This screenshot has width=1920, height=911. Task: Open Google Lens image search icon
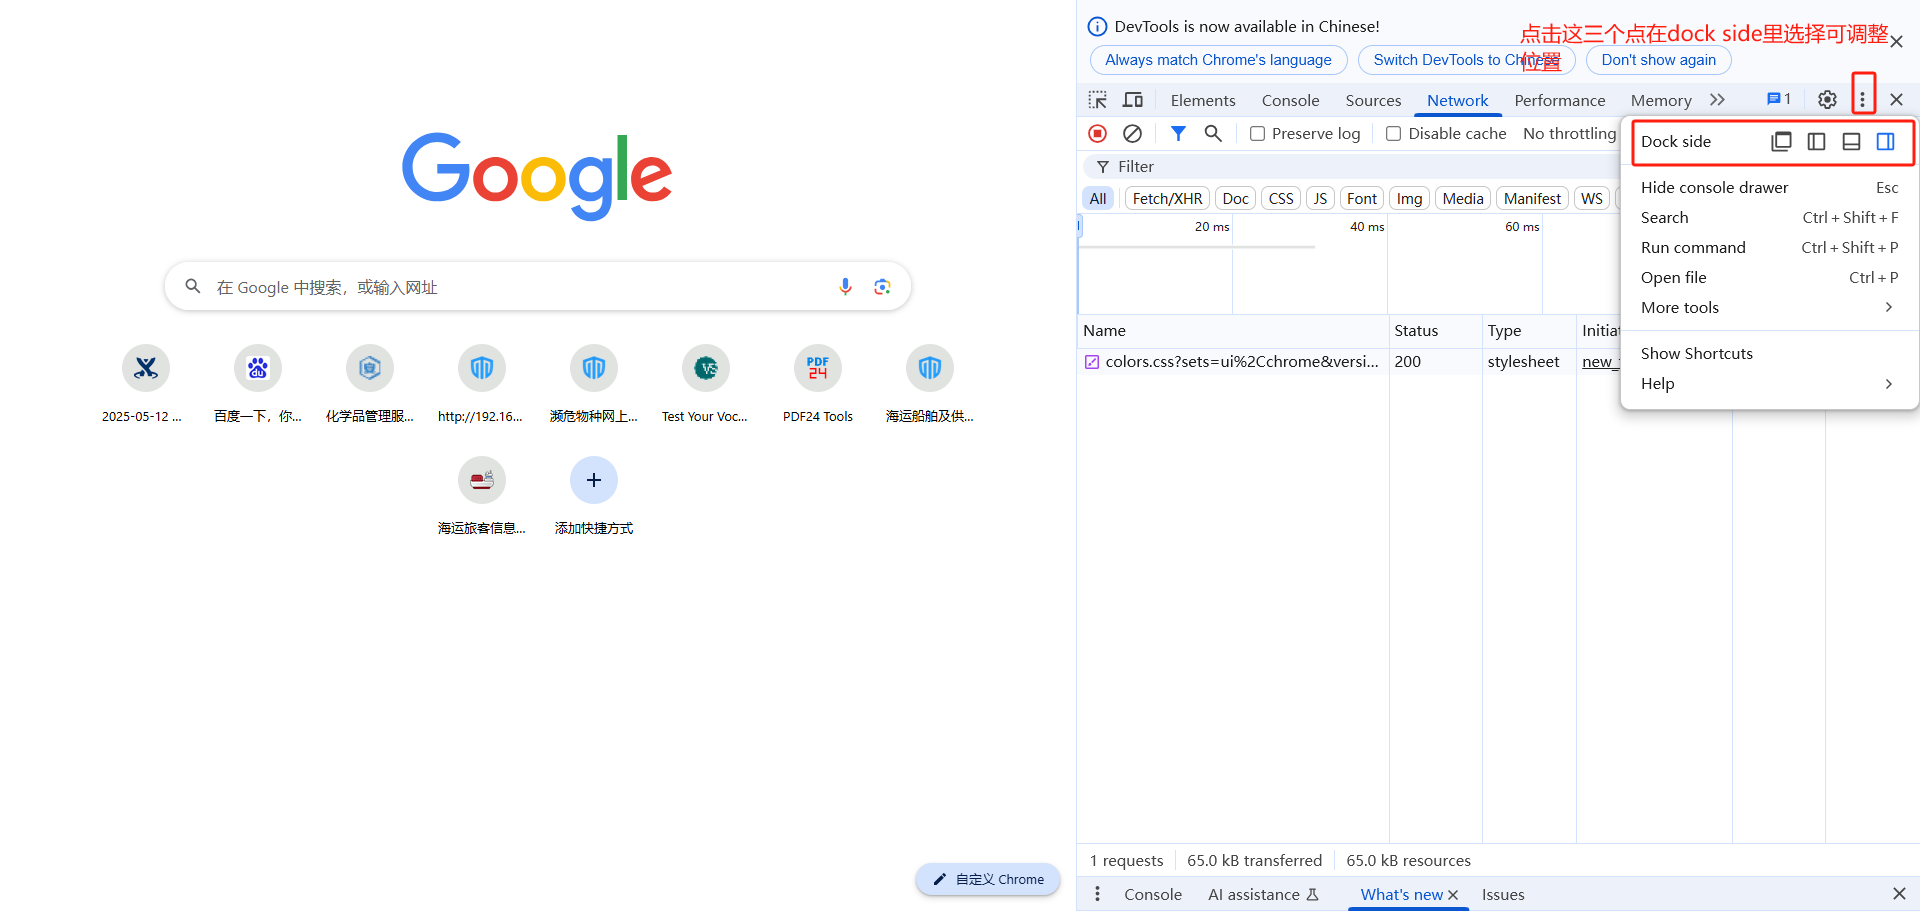pos(882,287)
